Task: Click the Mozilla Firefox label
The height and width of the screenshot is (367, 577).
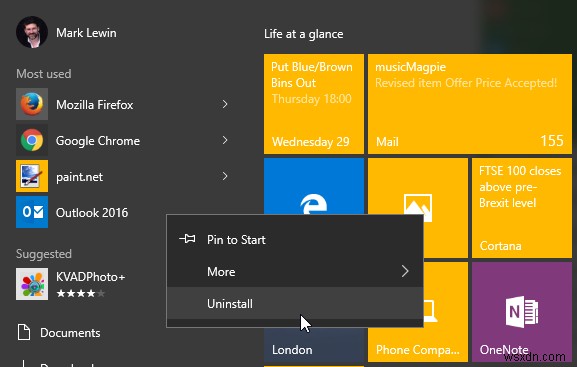Action: tap(94, 105)
